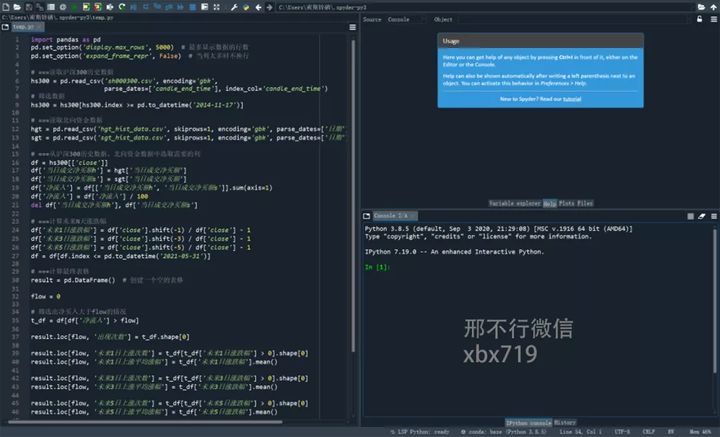
Task: Continue debugging execution until next breakpoint
Action: coord(180,7)
